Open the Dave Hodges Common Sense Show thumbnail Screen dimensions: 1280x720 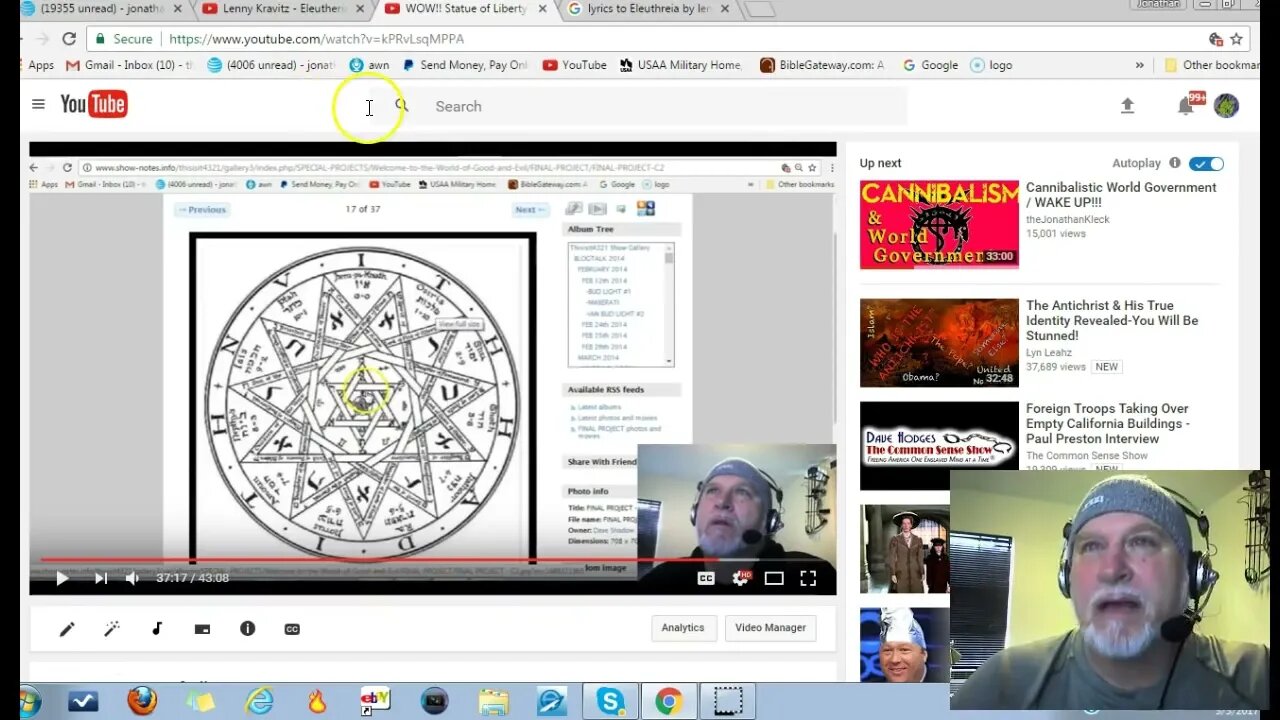tap(939, 446)
